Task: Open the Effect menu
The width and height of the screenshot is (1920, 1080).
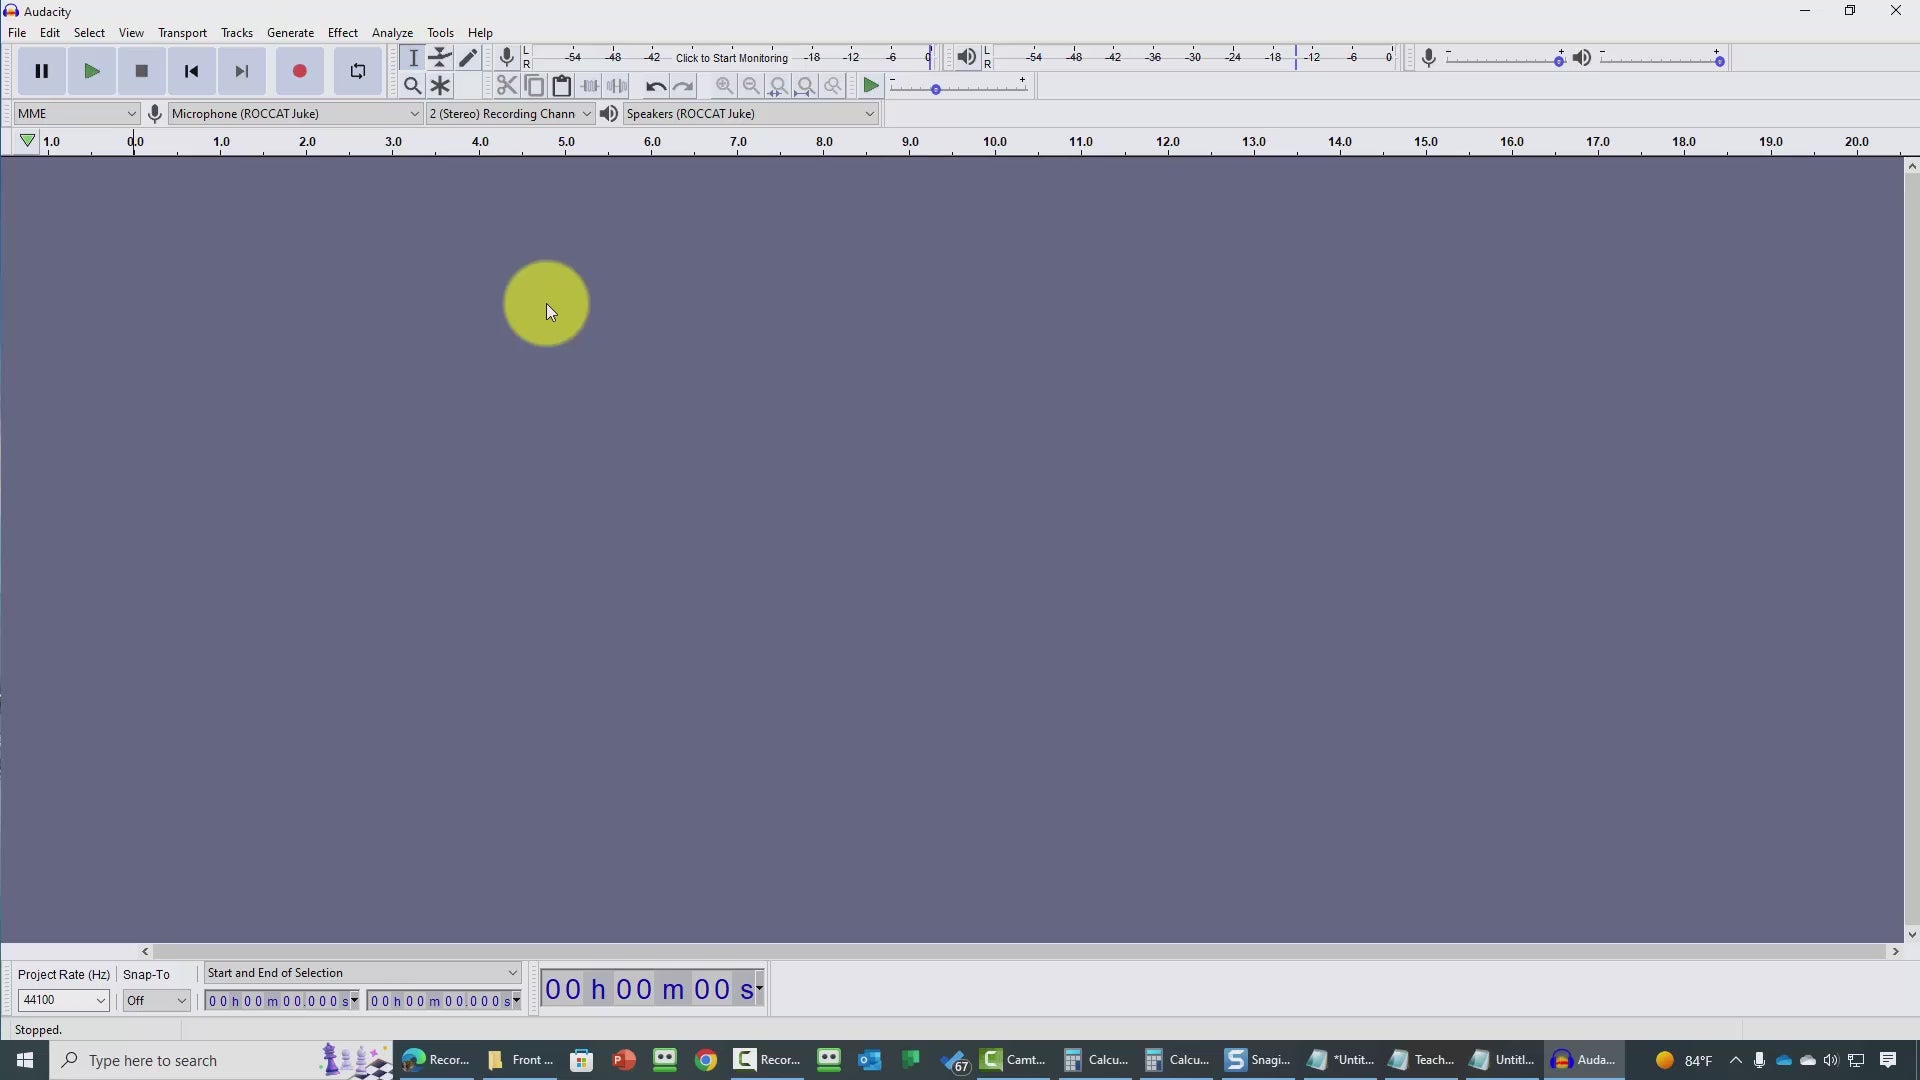Action: coord(342,33)
